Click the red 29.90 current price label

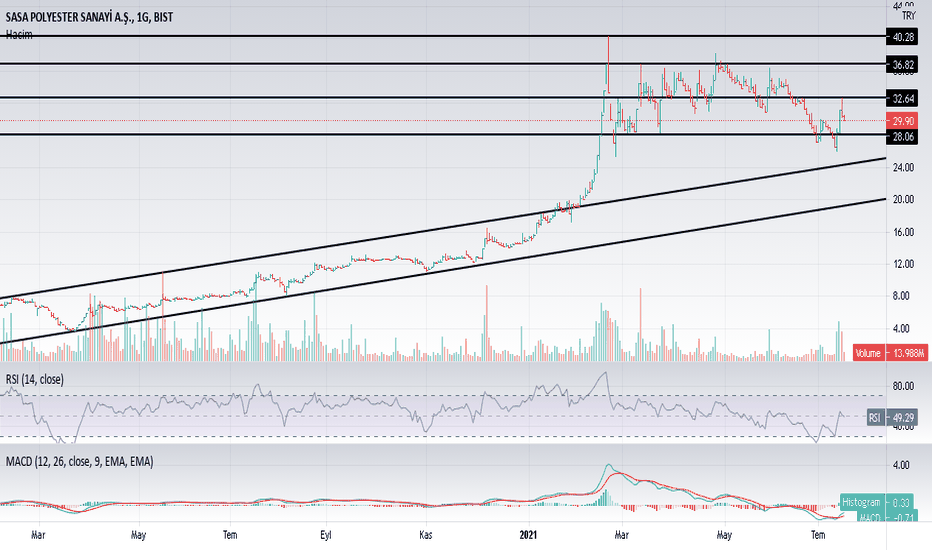[902, 121]
